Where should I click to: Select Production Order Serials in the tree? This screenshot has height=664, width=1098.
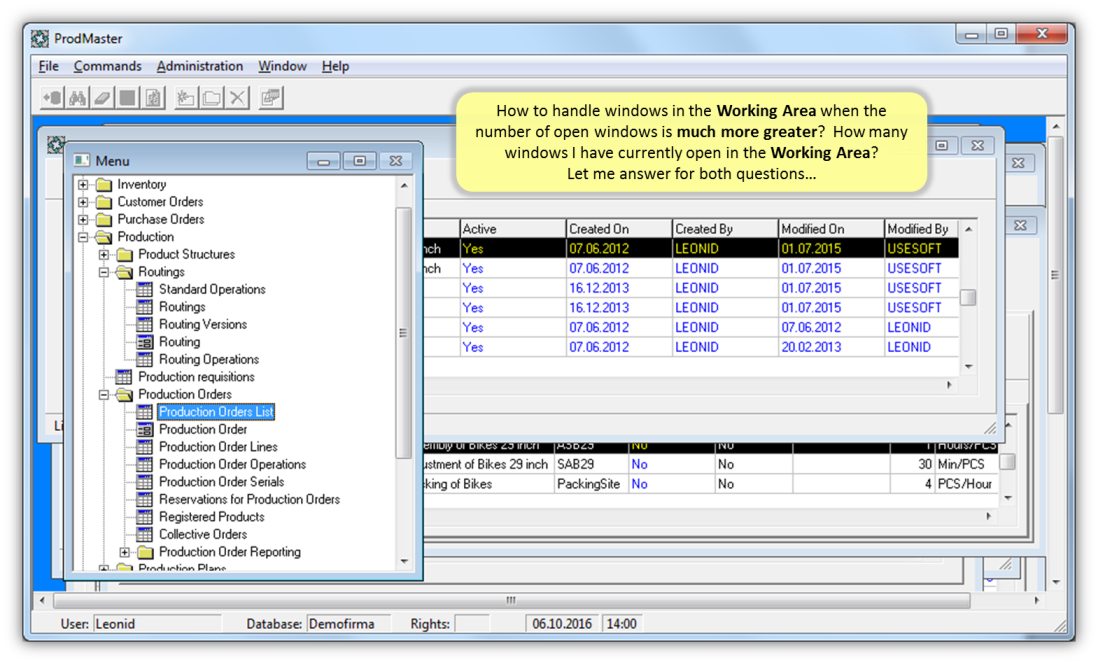221,482
